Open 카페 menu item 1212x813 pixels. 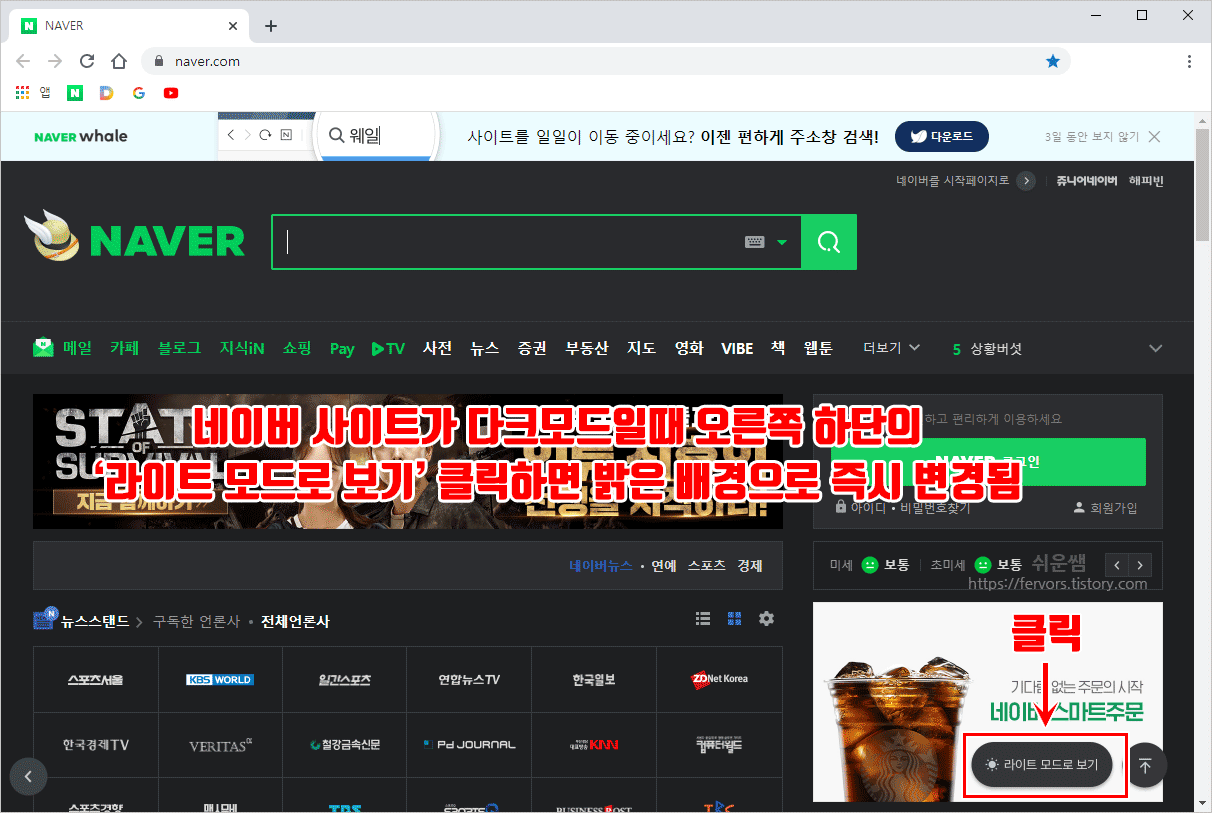125,348
